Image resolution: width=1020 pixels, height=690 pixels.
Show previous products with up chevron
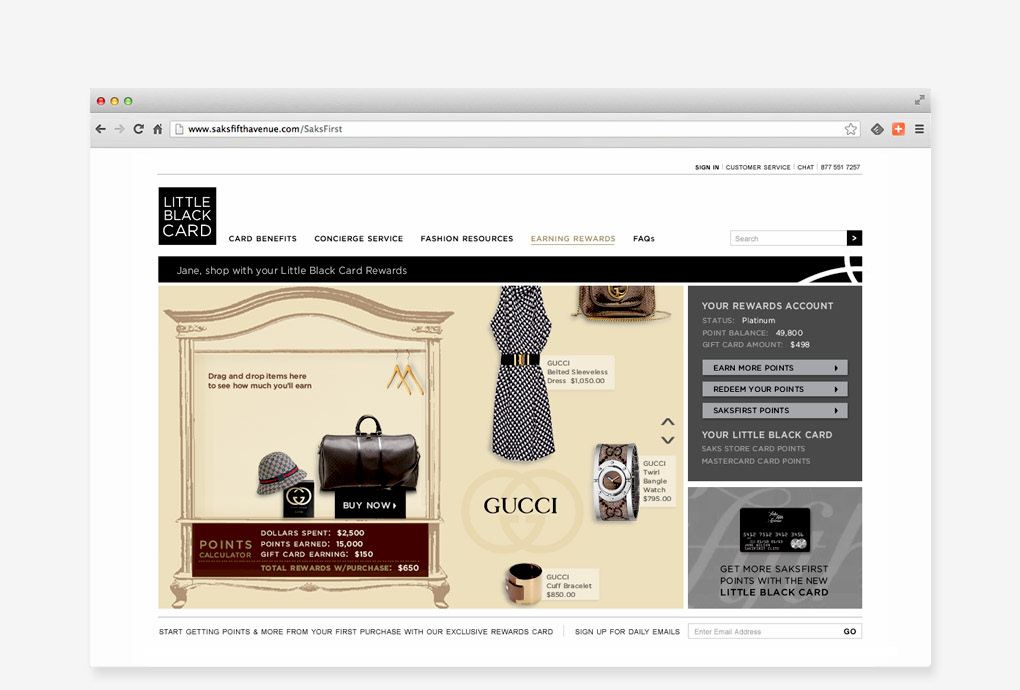(x=667, y=421)
